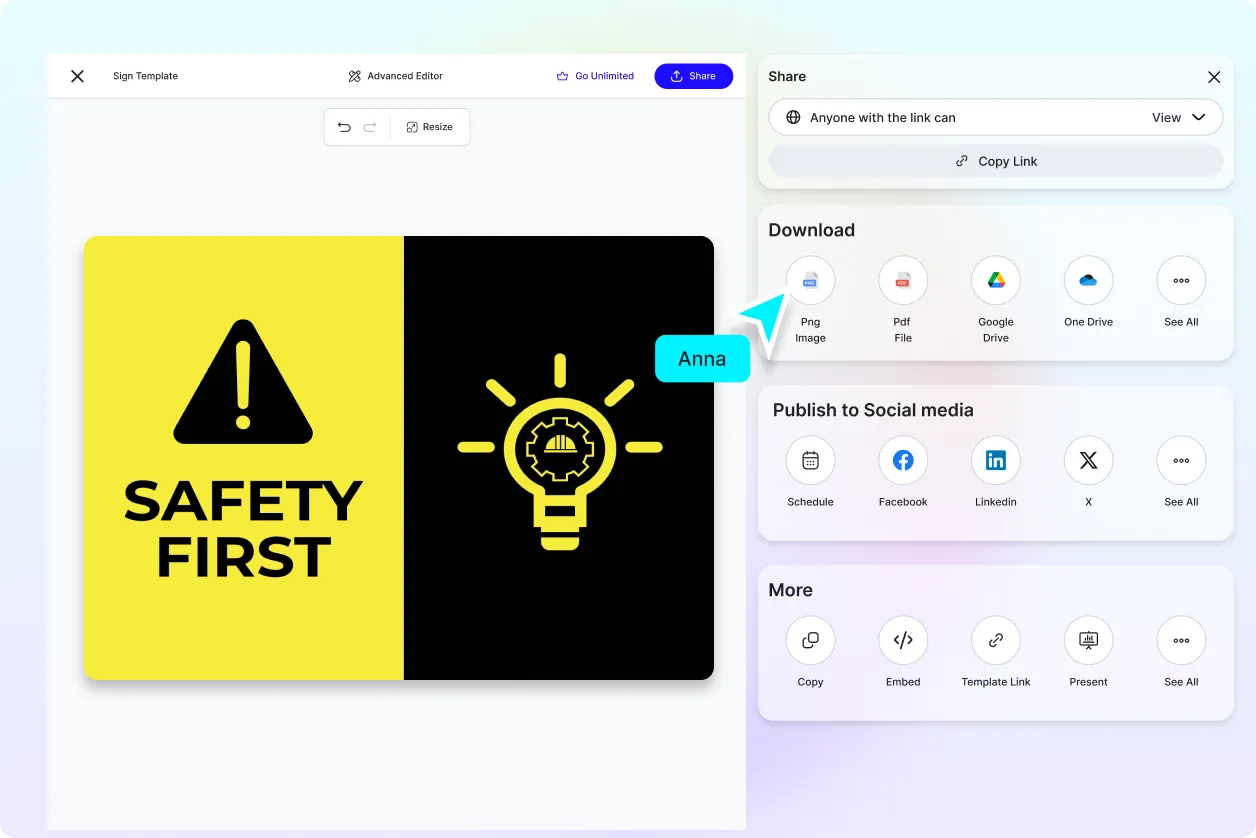Click the Go Unlimited link
Screen dimensions: 1256x838
click(x=596, y=76)
